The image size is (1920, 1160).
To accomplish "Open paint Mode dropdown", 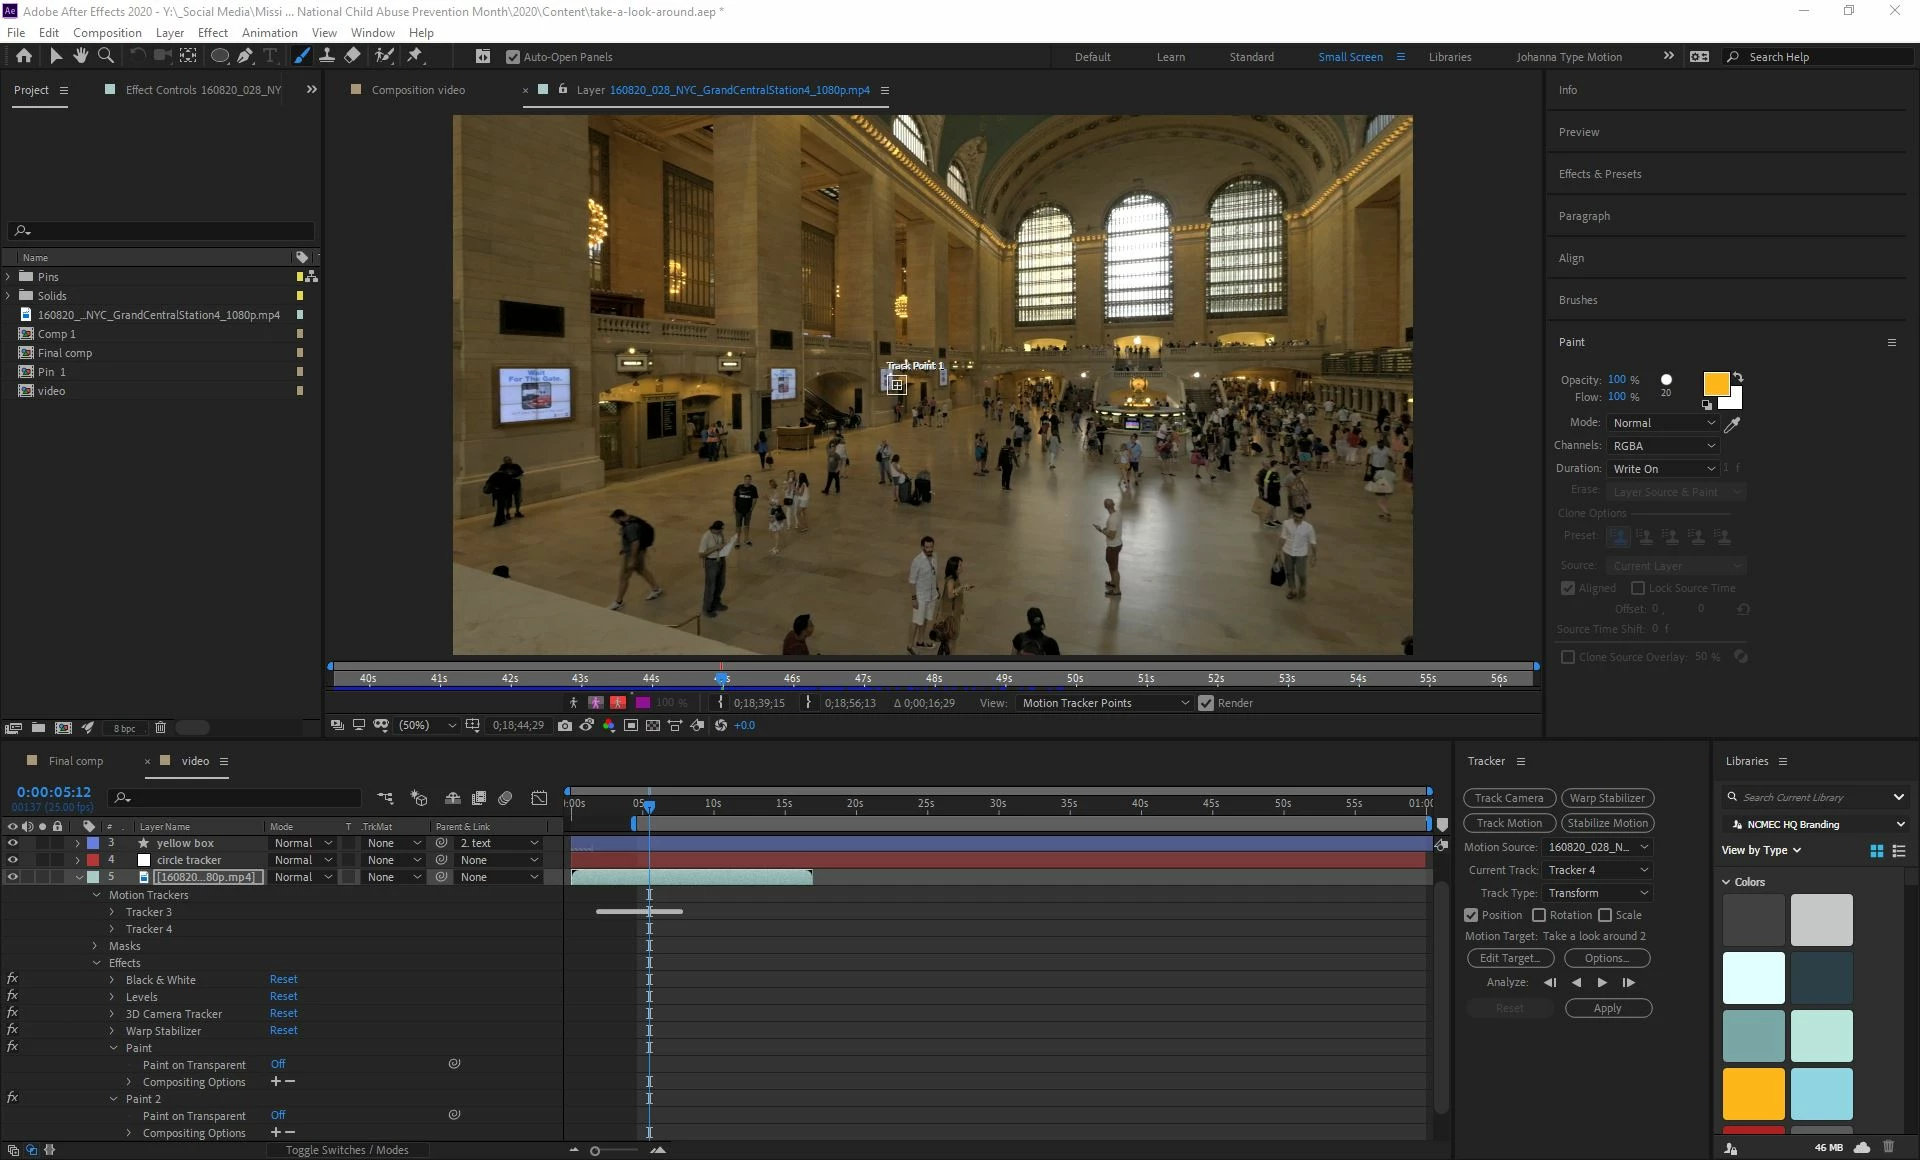I will (1663, 423).
